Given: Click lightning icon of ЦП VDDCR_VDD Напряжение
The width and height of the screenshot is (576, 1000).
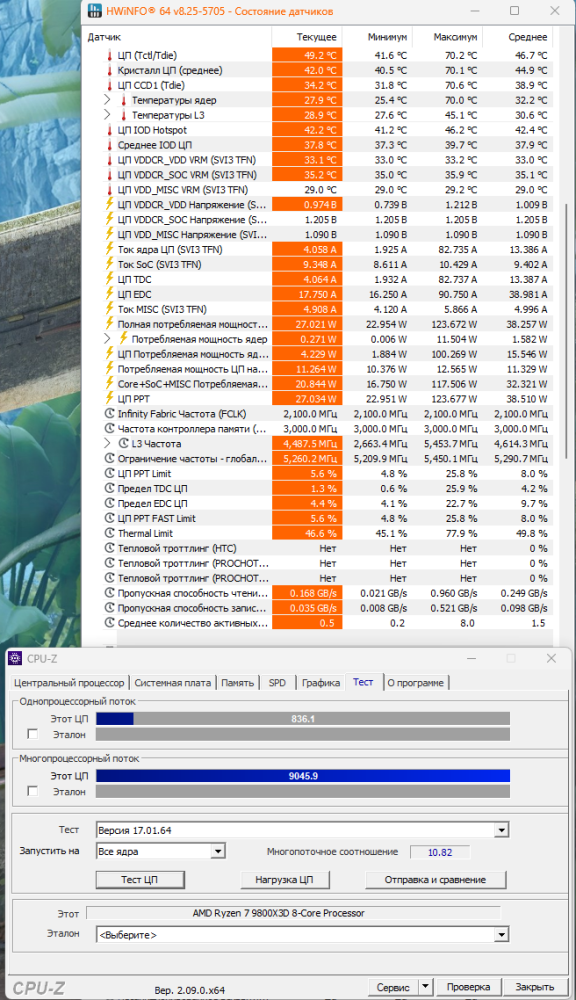Looking at the screenshot, I should tap(110, 205).
